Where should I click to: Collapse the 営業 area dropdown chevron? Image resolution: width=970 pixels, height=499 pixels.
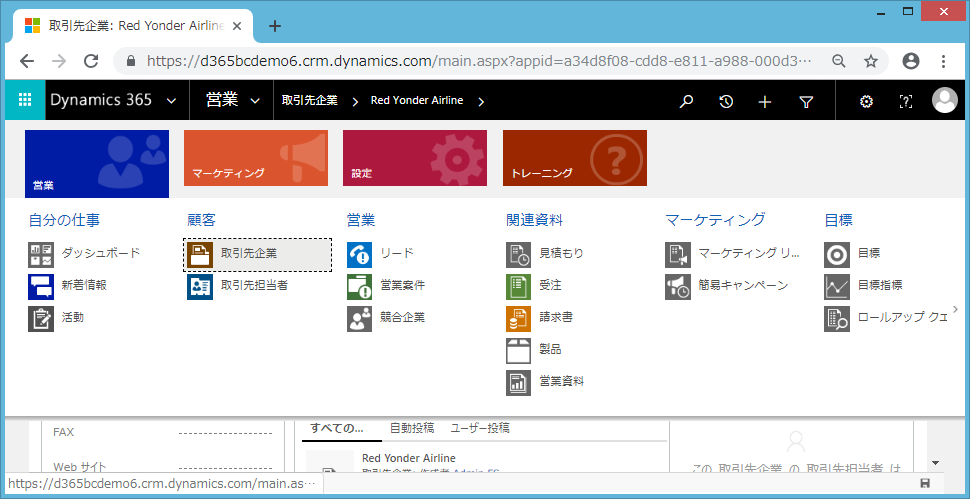pos(255,101)
